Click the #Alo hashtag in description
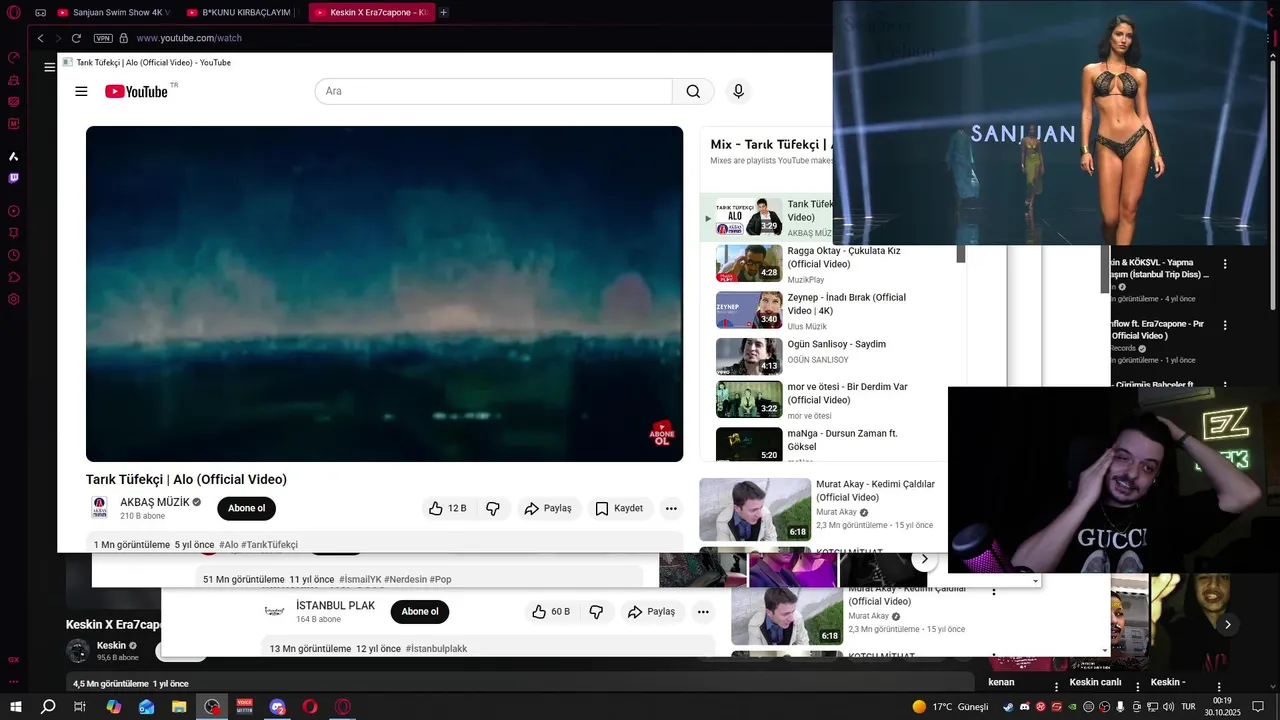 (229, 545)
